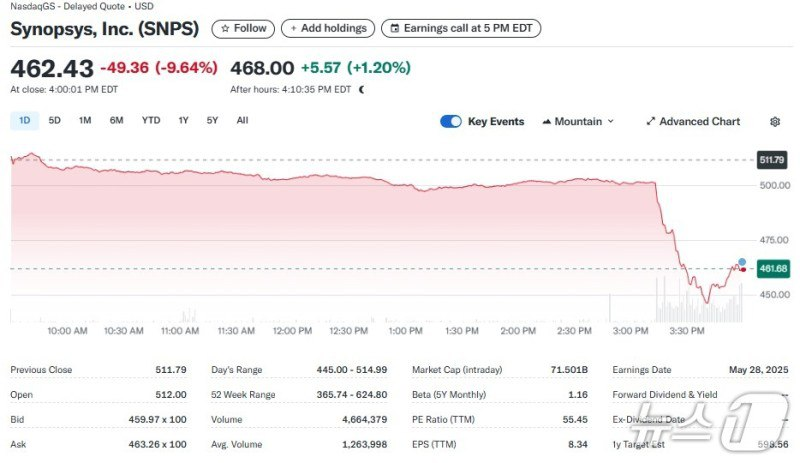Click the Previous Close value 511.79
800x463 pixels.
coord(171,370)
